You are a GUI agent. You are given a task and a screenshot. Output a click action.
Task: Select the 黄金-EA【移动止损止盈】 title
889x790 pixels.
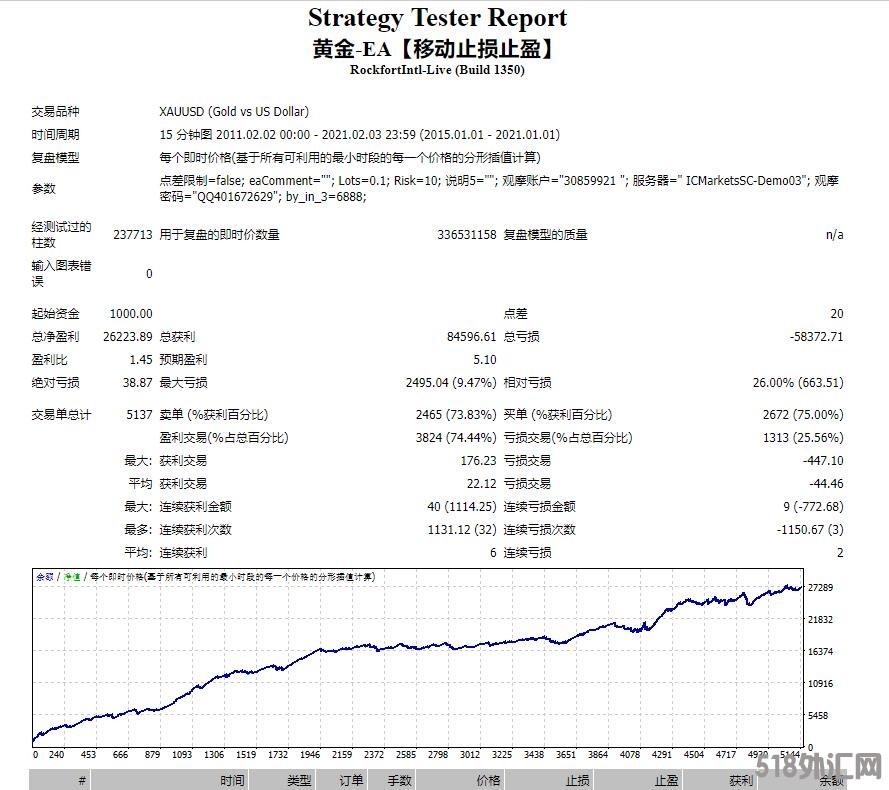435,49
